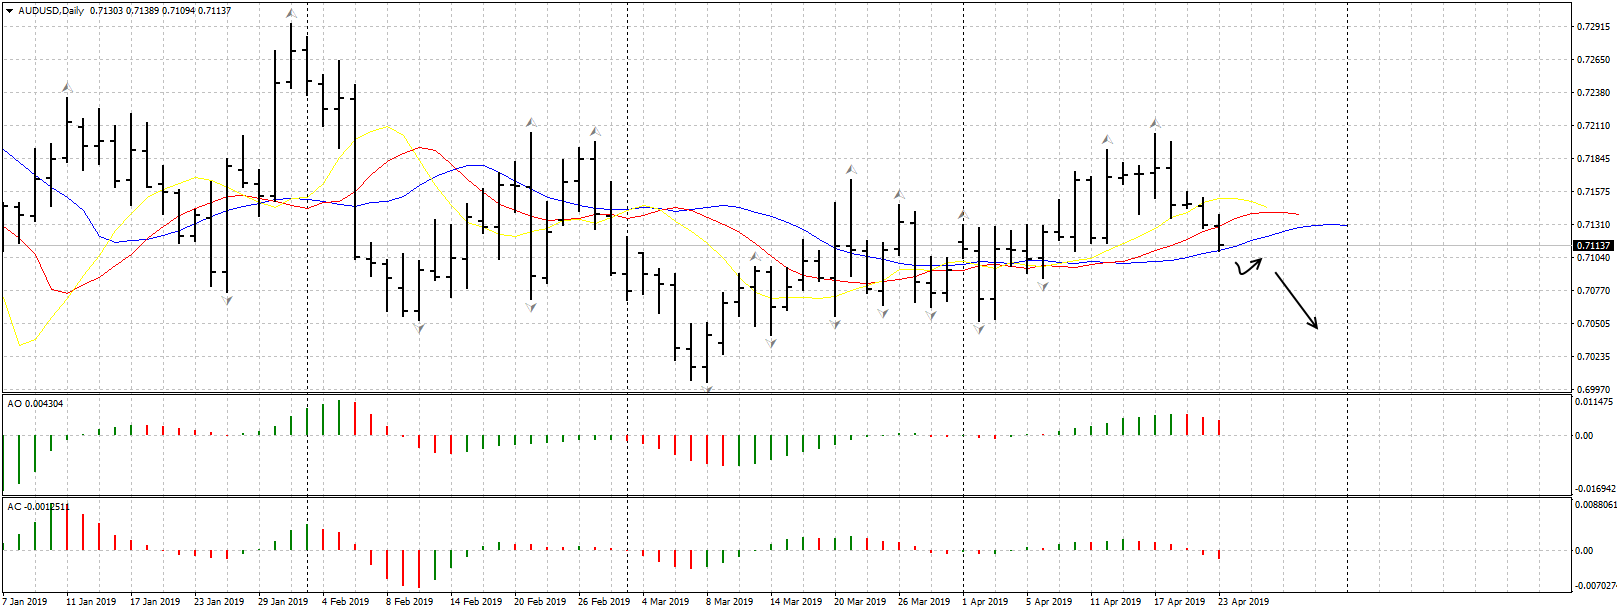Click the 0.69970 level on the price scale
Viewport: 1617px width, 613px height.
tap(1593, 389)
